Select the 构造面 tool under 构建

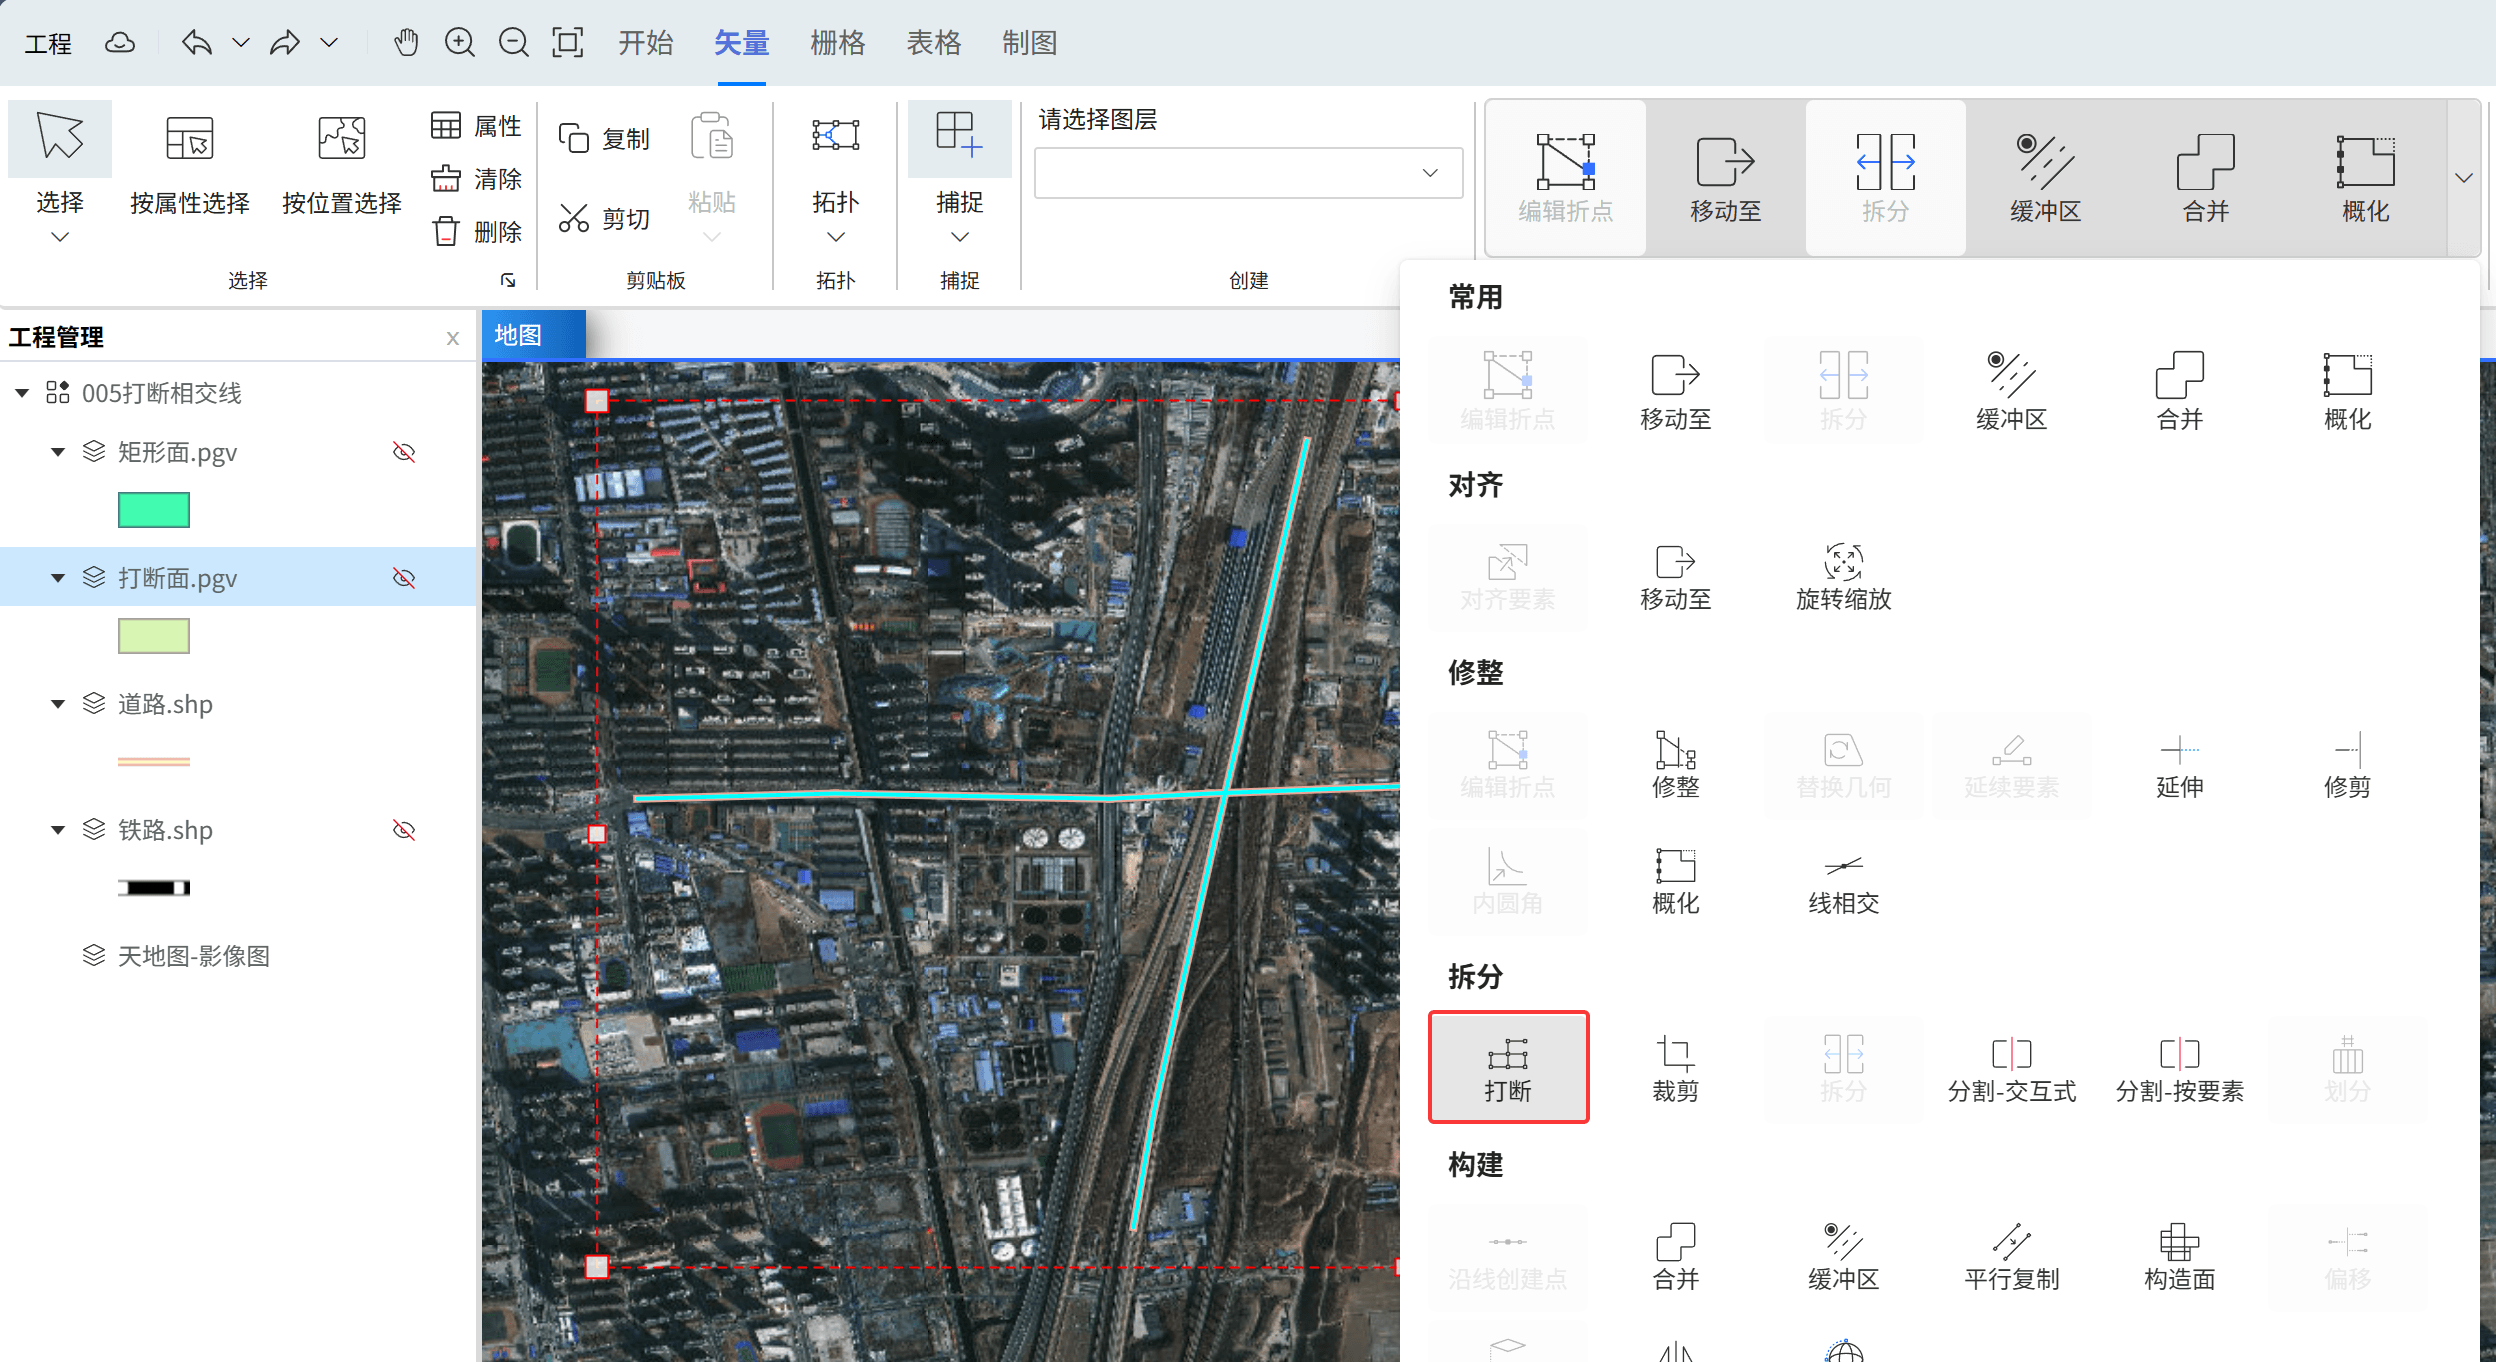pos(2180,1257)
